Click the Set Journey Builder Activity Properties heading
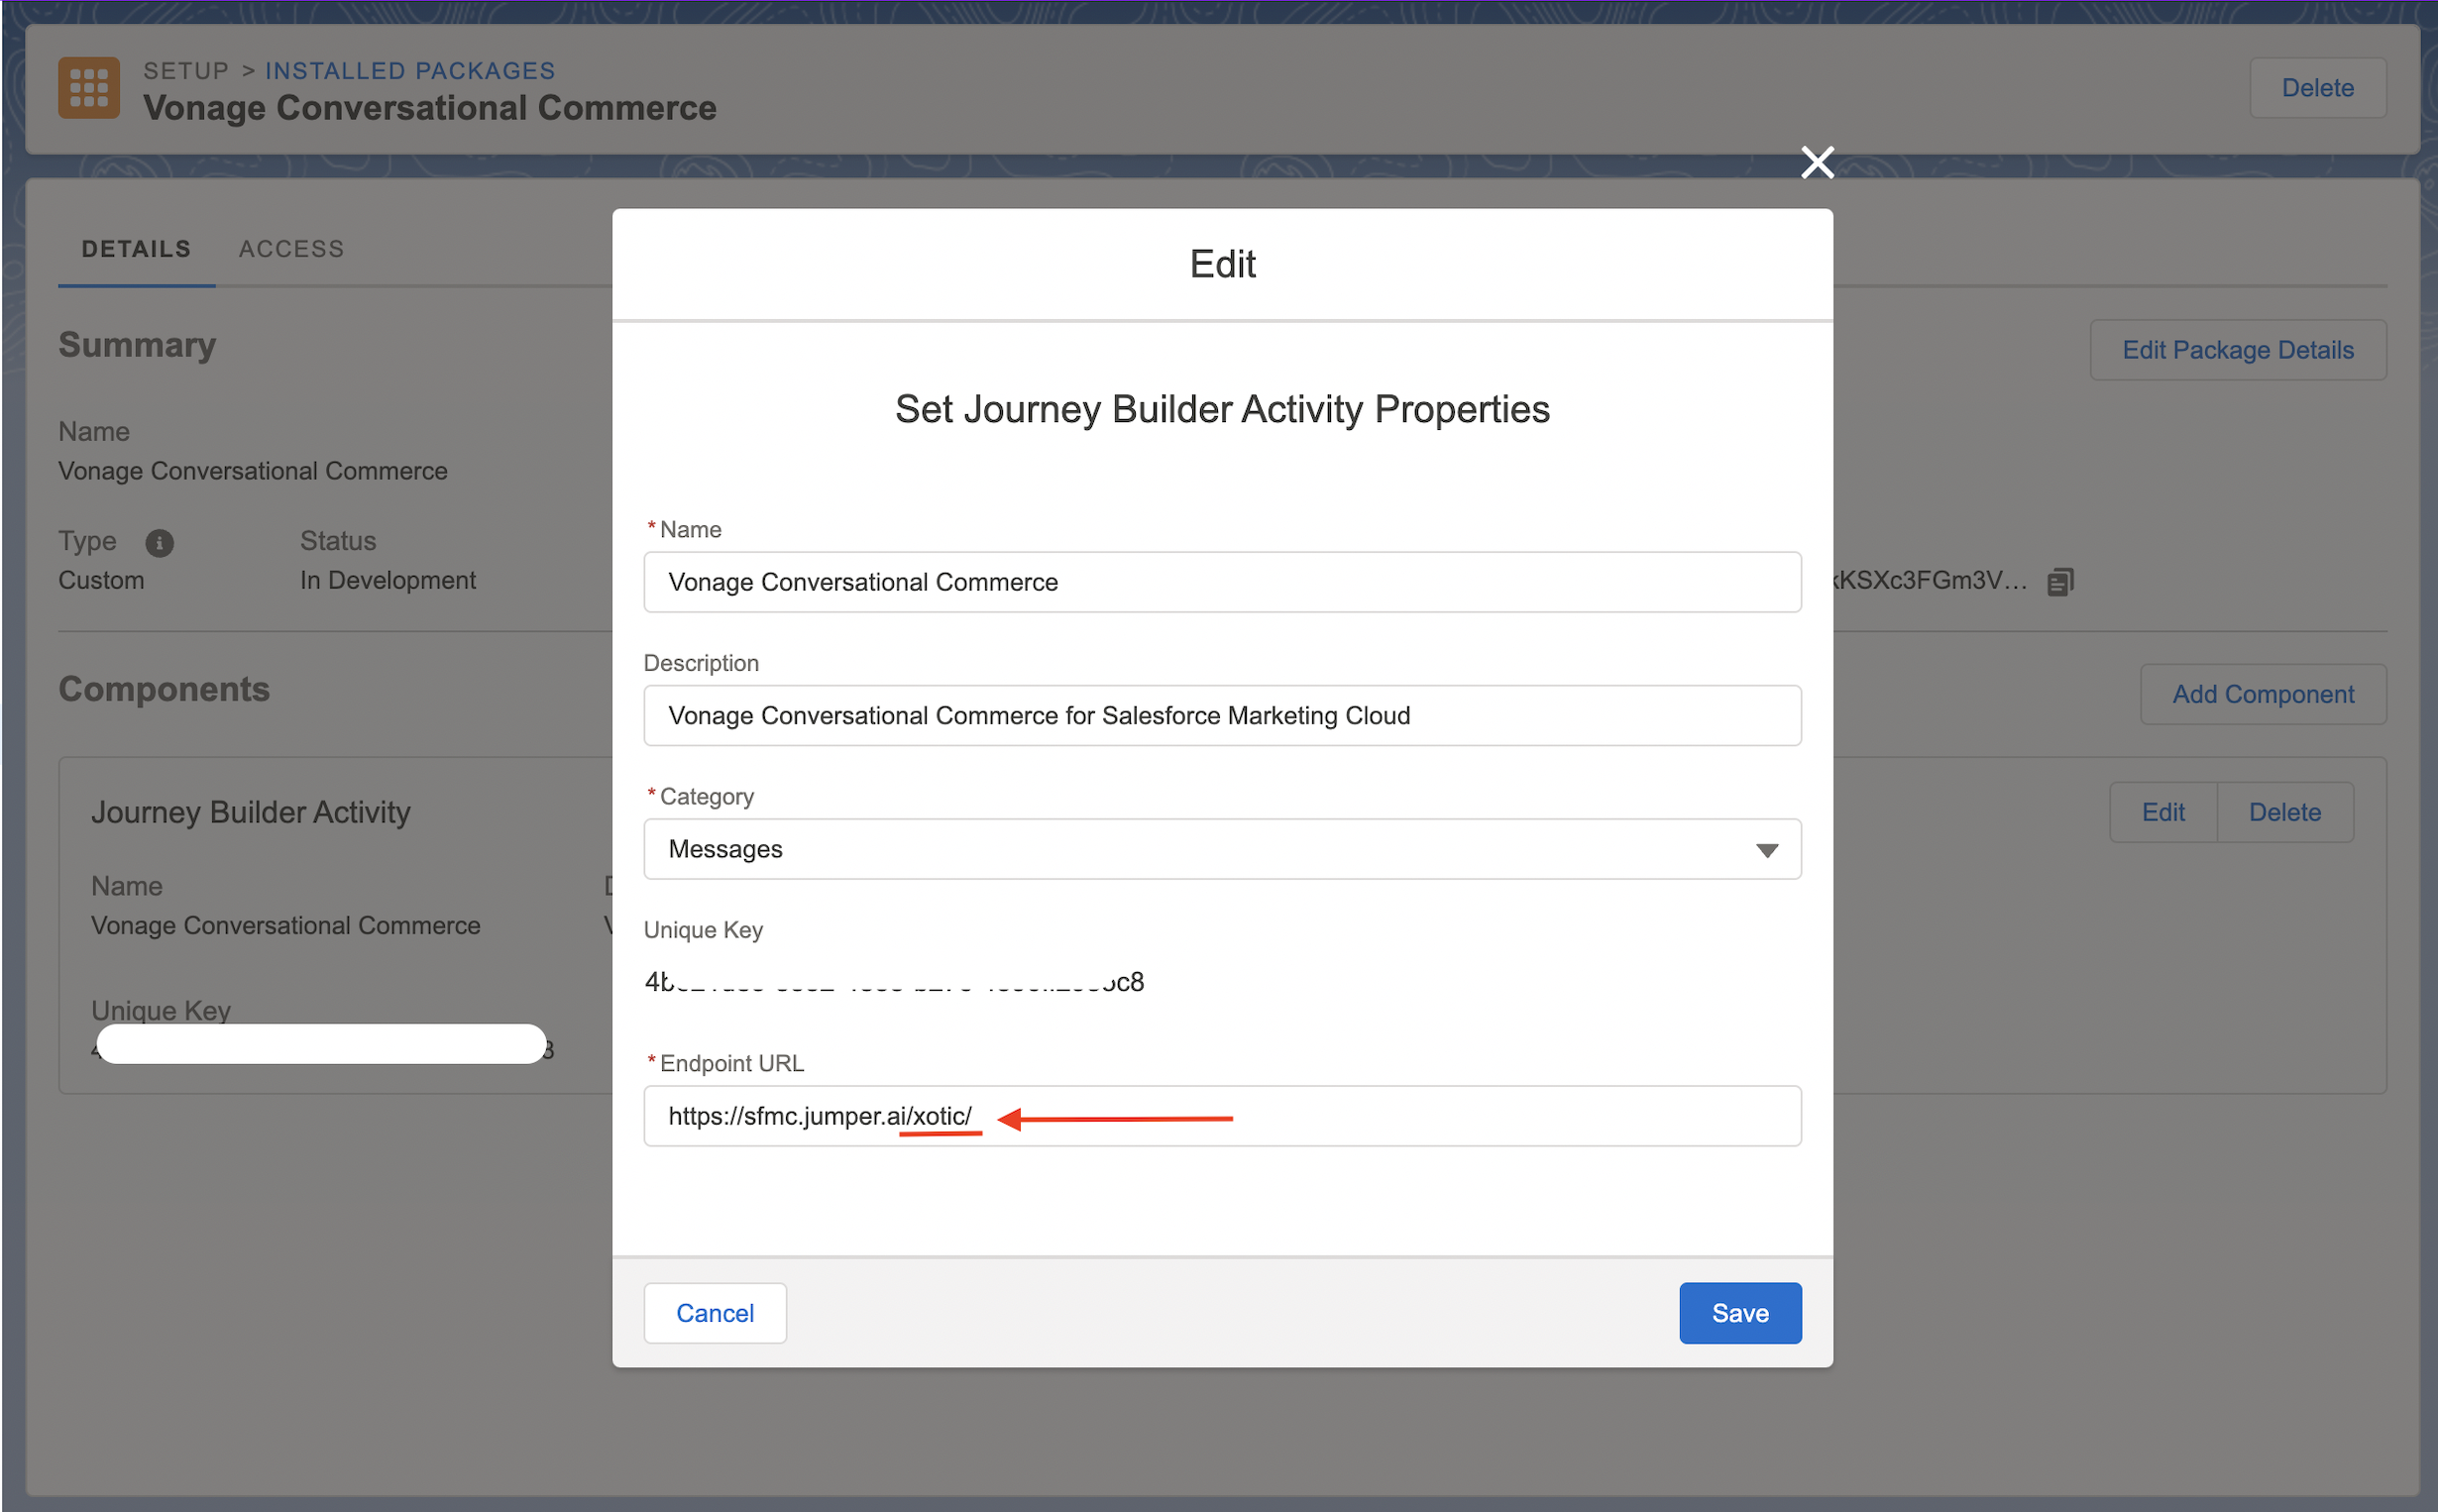The height and width of the screenshot is (1512, 2438). click(x=1222, y=410)
